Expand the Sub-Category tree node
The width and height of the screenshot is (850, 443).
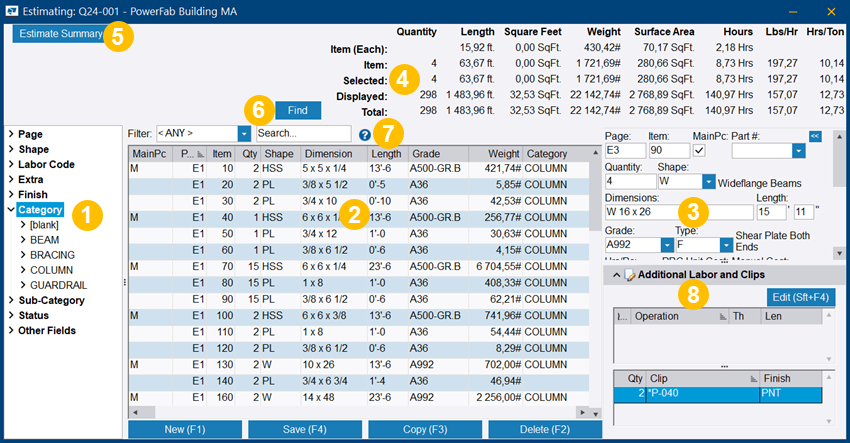click(x=11, y=300)
